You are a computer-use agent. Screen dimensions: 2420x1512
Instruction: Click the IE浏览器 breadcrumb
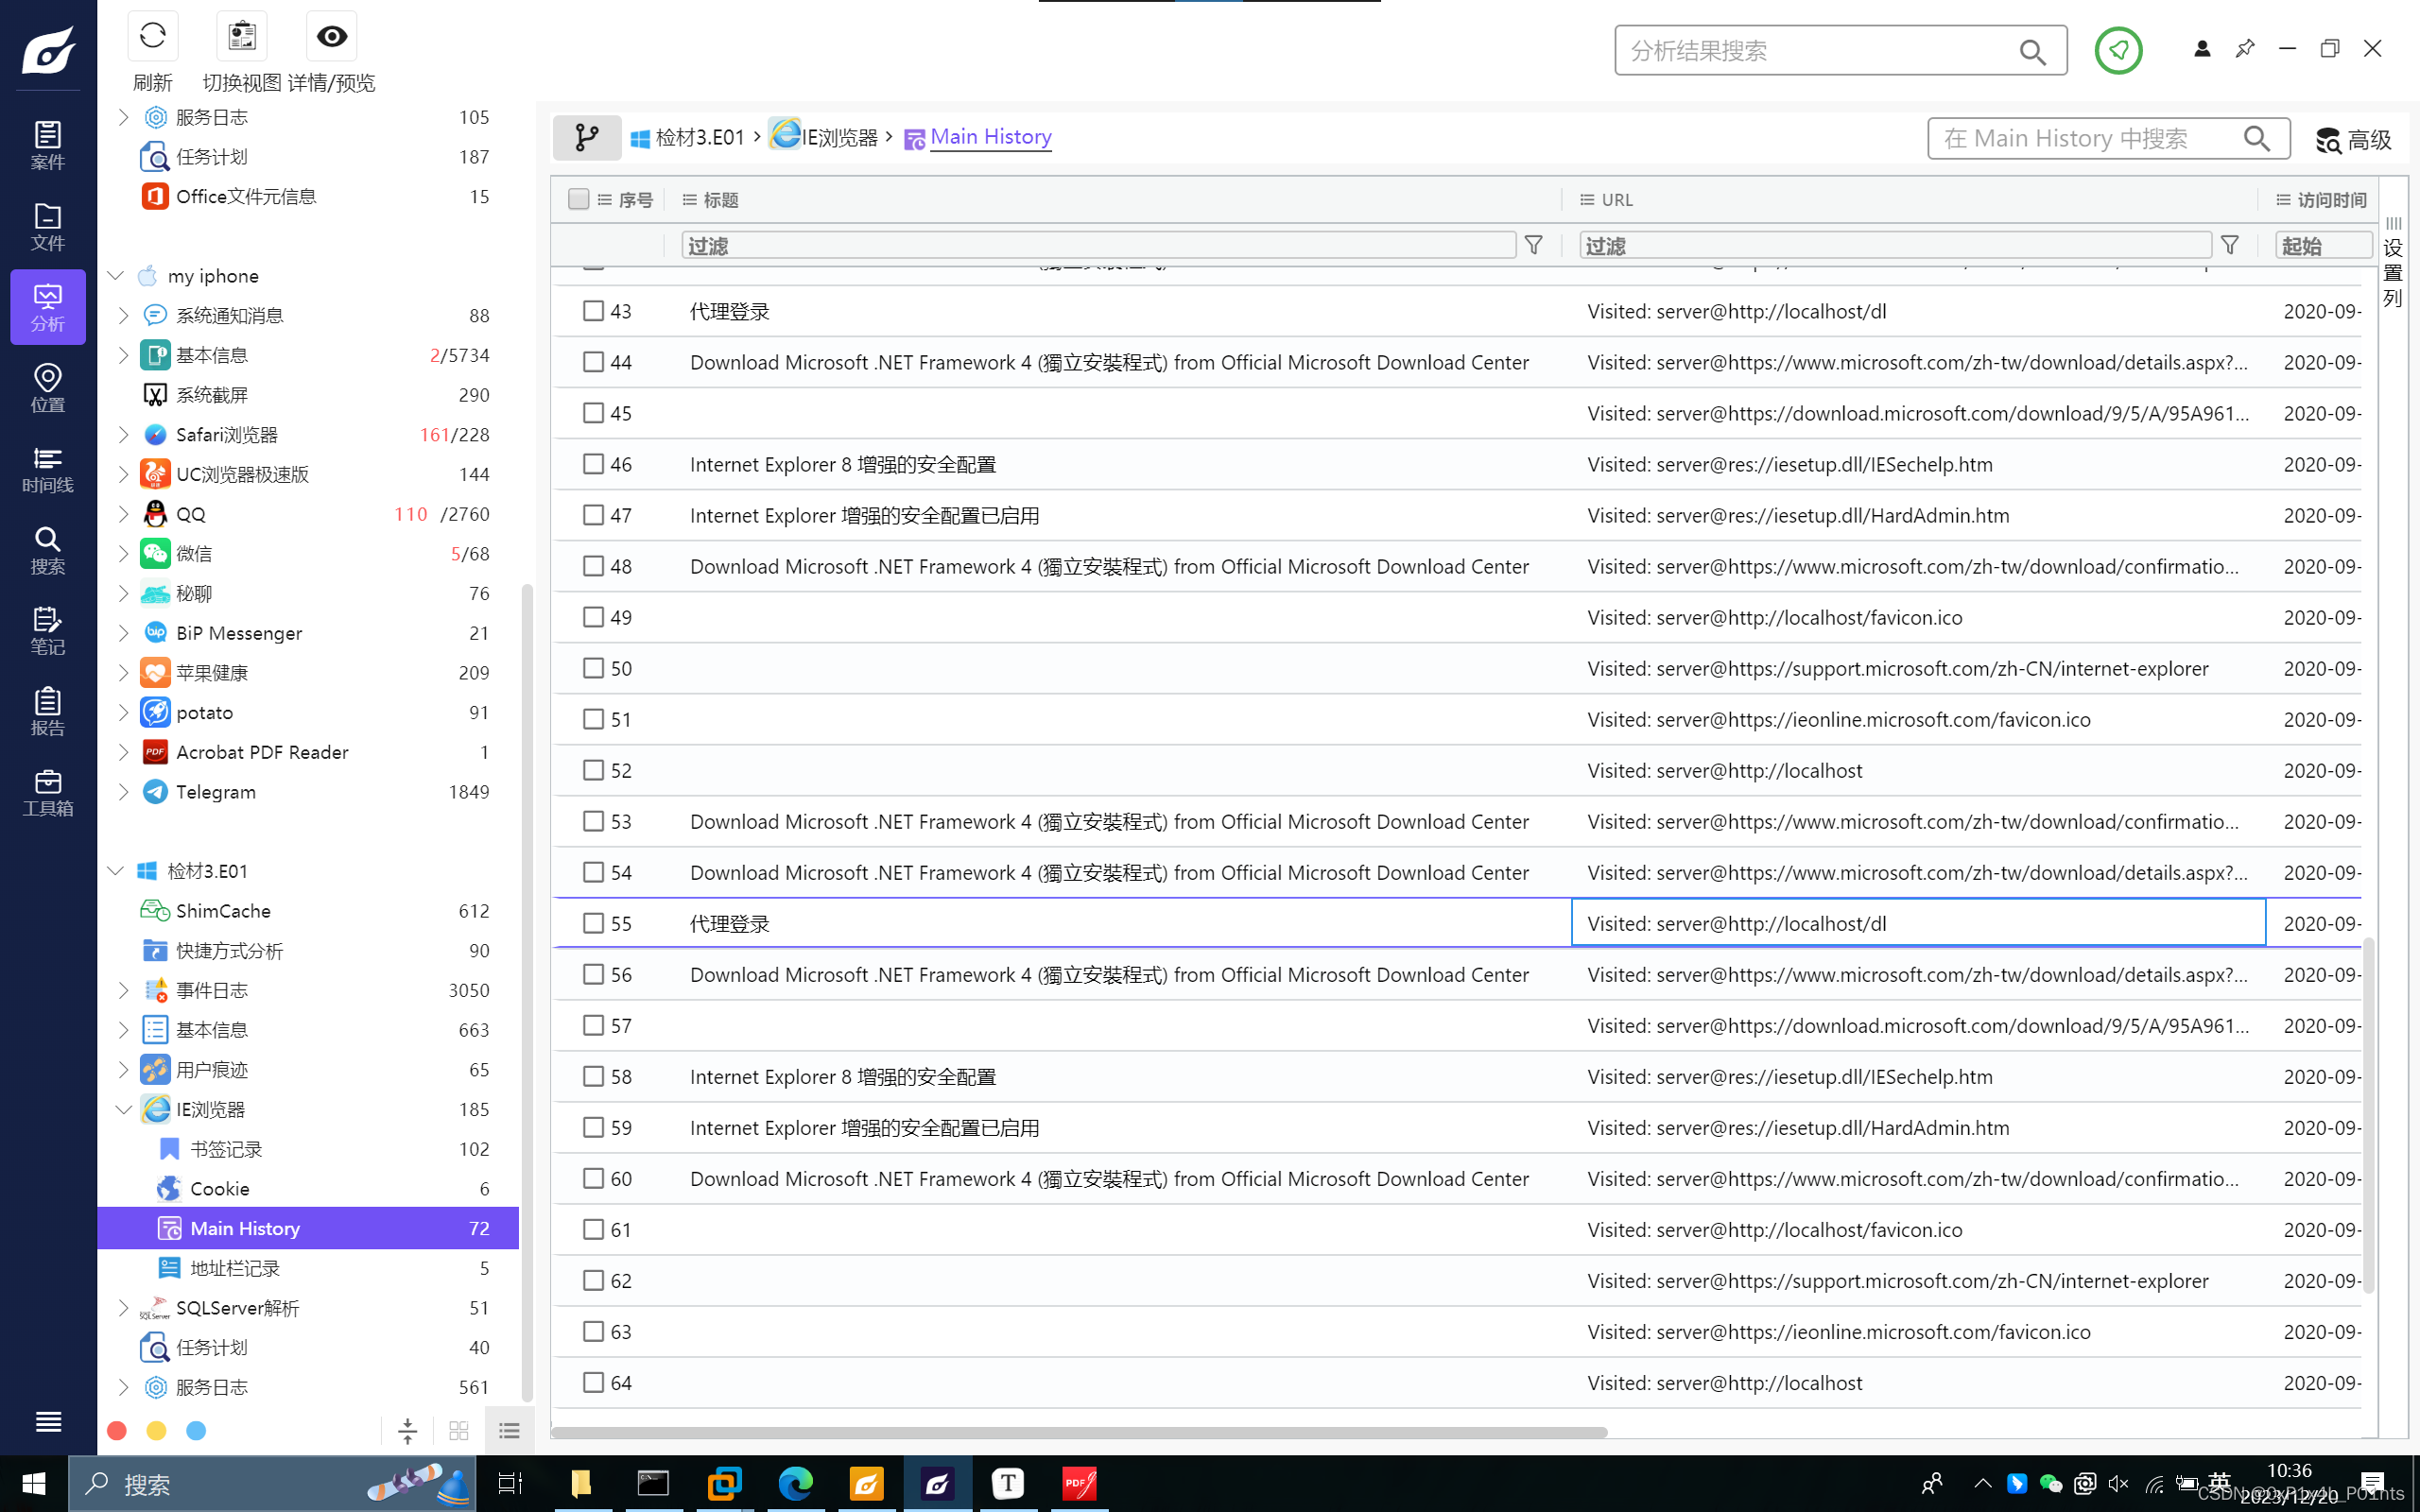824,136
